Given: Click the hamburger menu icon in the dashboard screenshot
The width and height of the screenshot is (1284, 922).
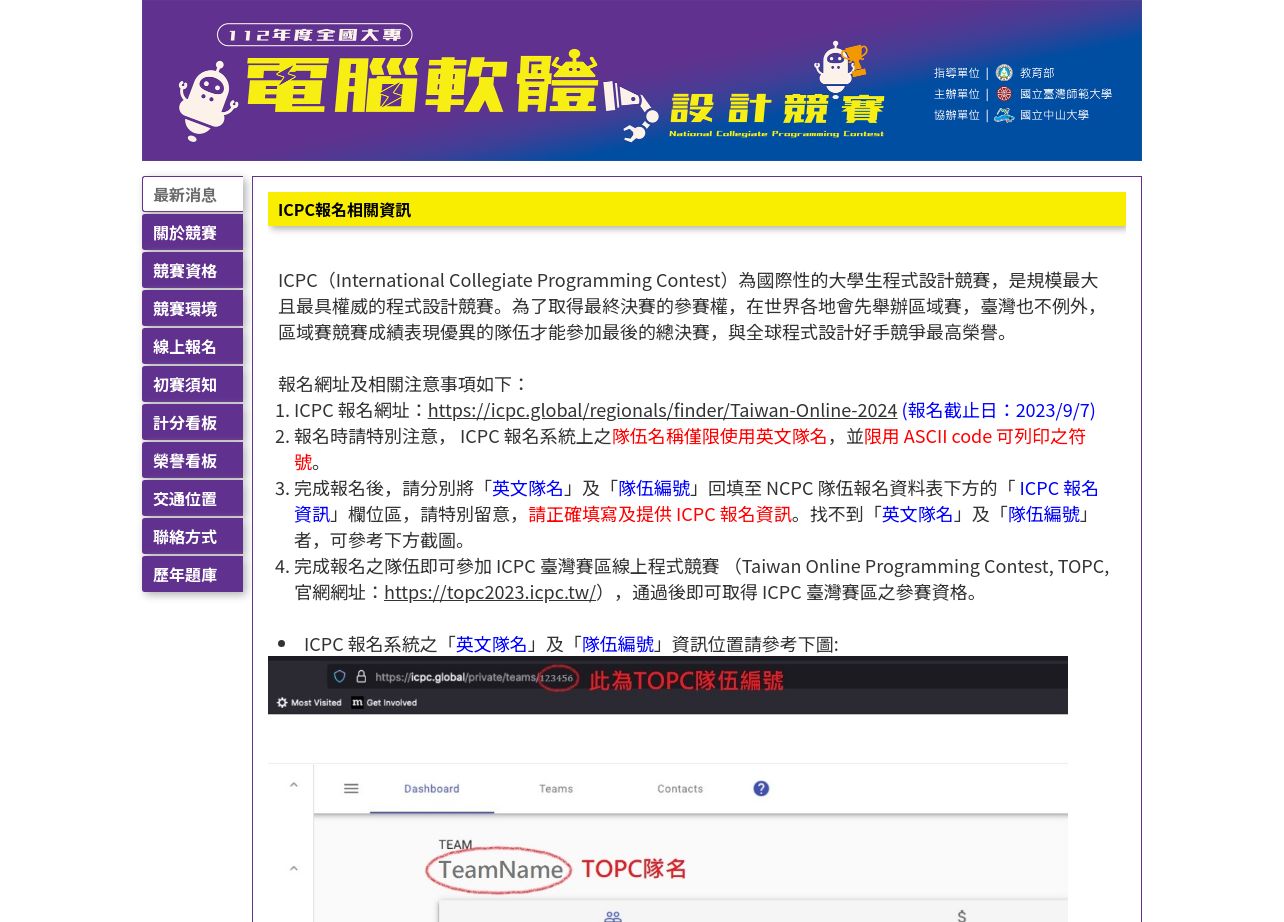Looking at the screenshot, I should pyautogui.click(x=351, y=789).
